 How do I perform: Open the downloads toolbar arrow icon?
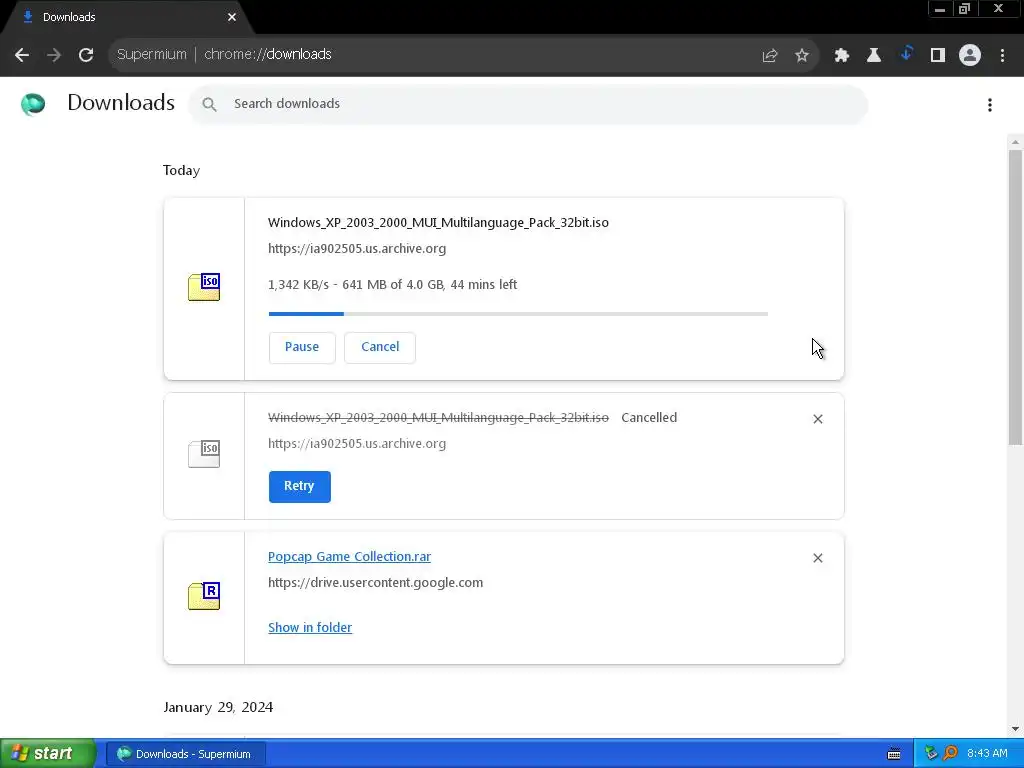point(906,54)
